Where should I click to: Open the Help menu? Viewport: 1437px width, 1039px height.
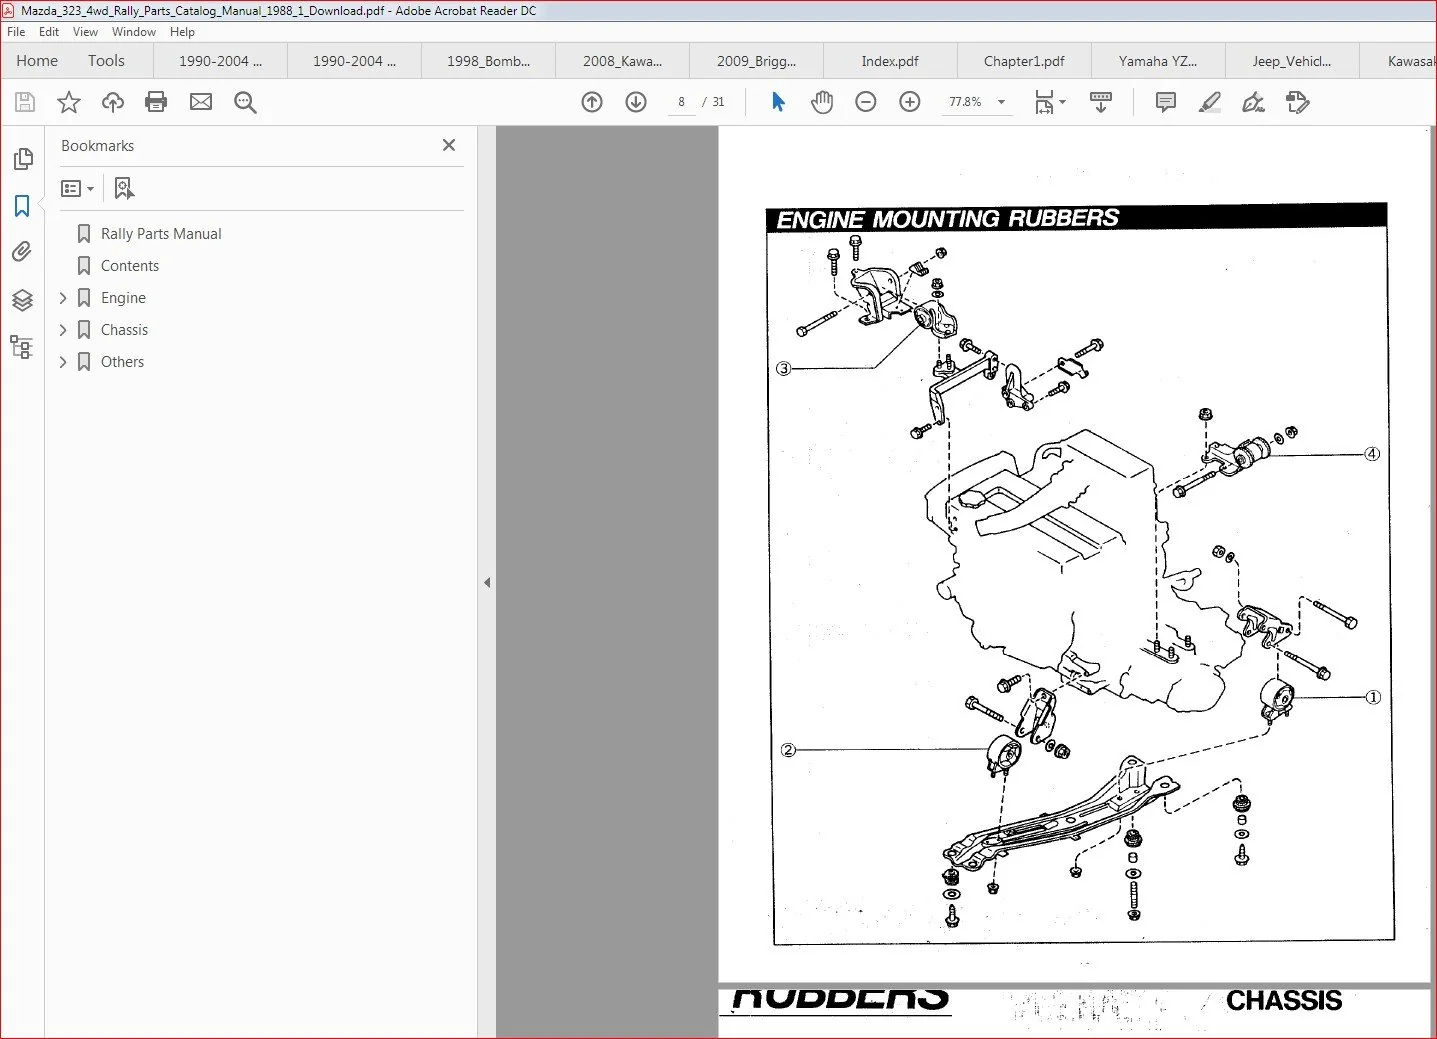[x=182, y=32]
